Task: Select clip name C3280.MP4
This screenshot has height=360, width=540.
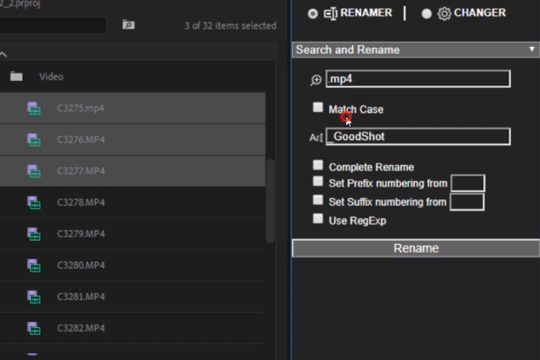Action: point(81,265)
